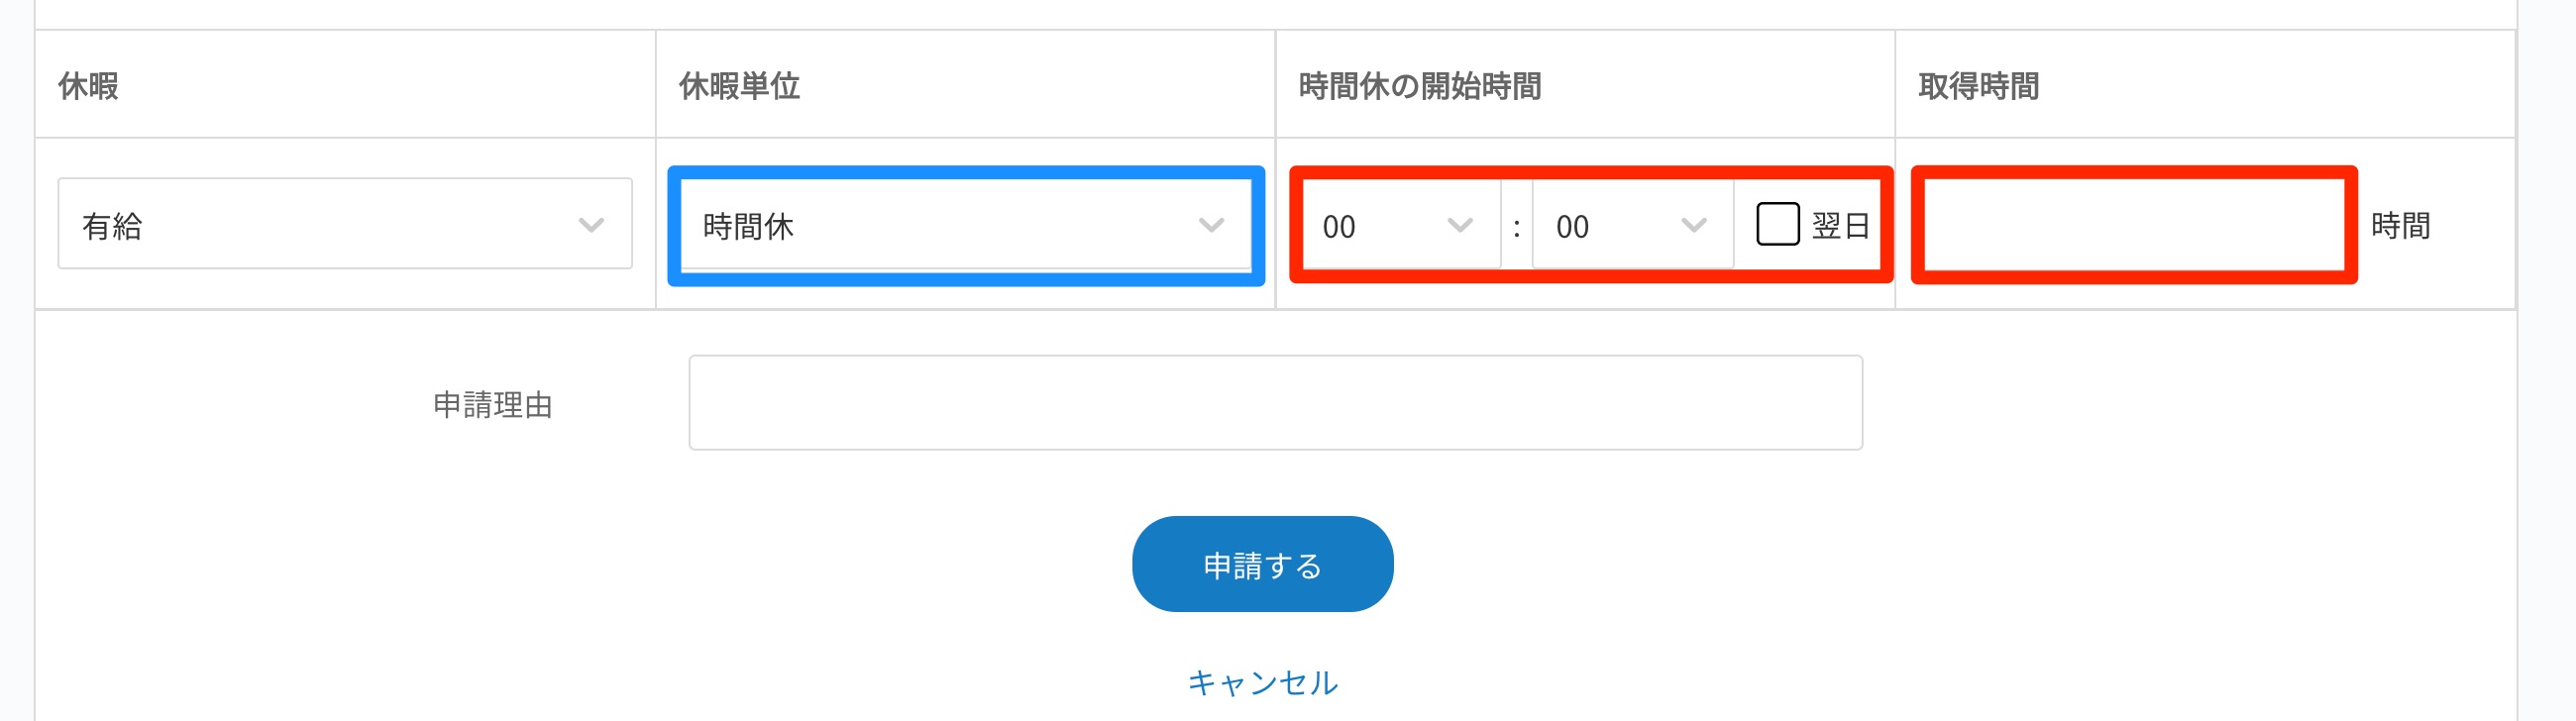Click the 時間 unit label beside the input
This screenshot has height=721, width=2576.
pyautogui.click(x=2400, y=226)
